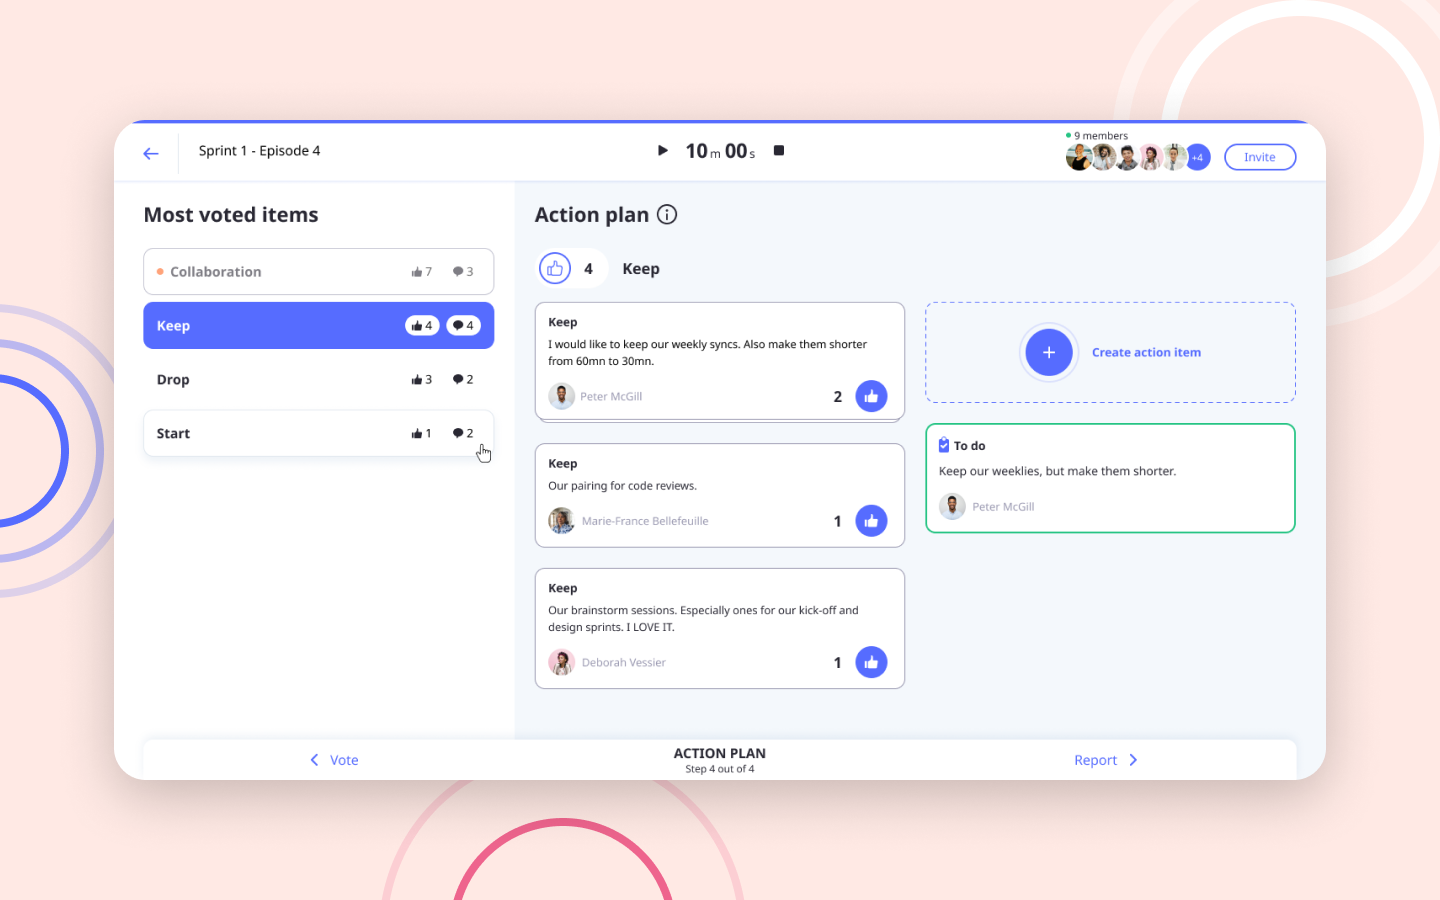Click the Sprint 1 - Episode 4 title
This screenshot has height=900, width=1440.
[x=259, y=151]
